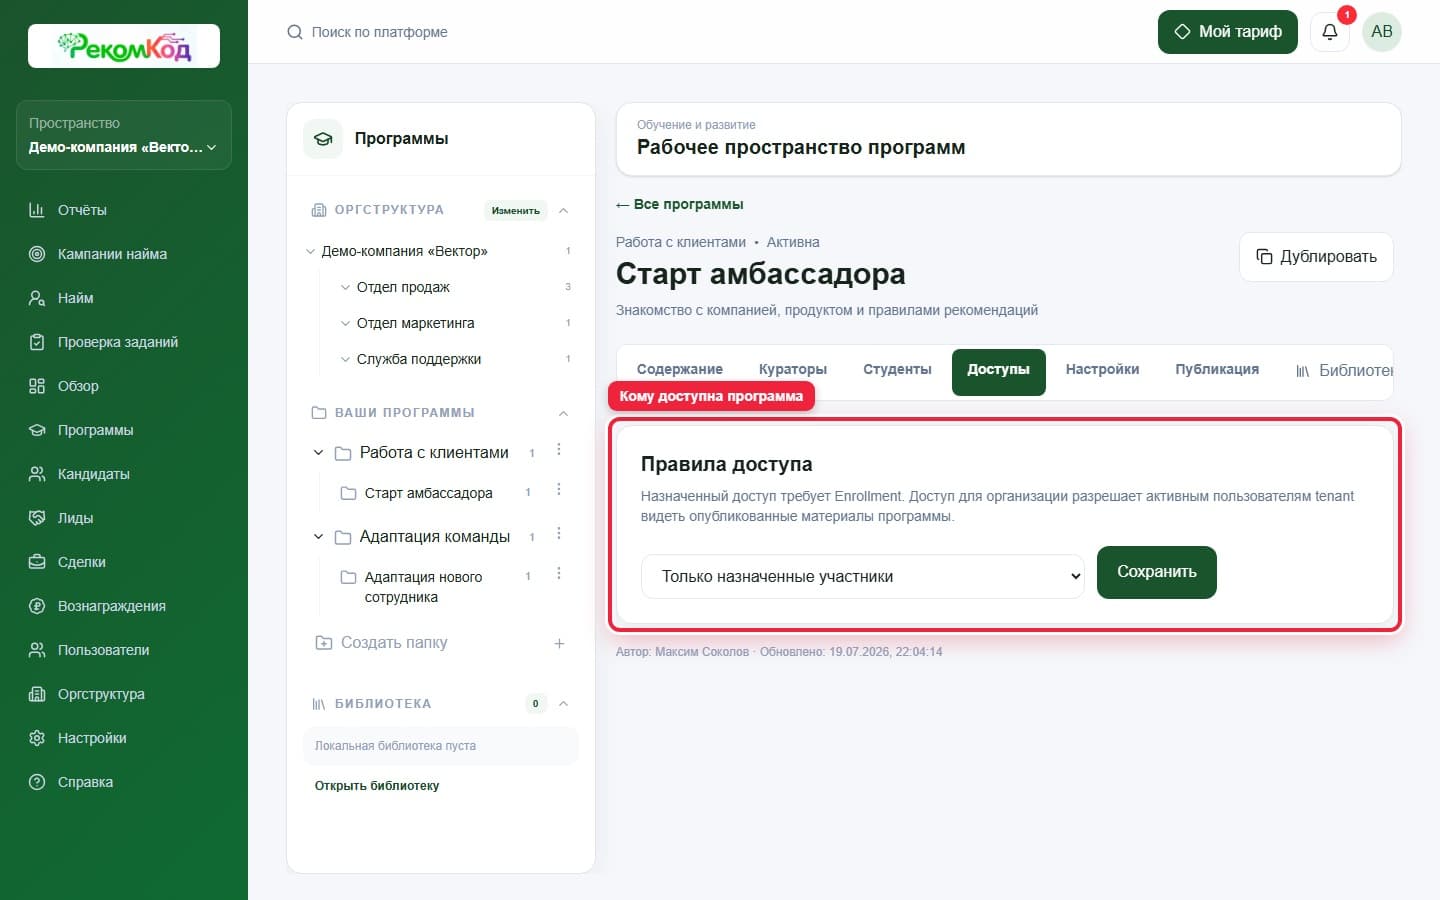Click the Настройки gear icon in sidebar
The width and height of the screenshot is (1440, 900).
pyautogui.click(x=37, y=738)
